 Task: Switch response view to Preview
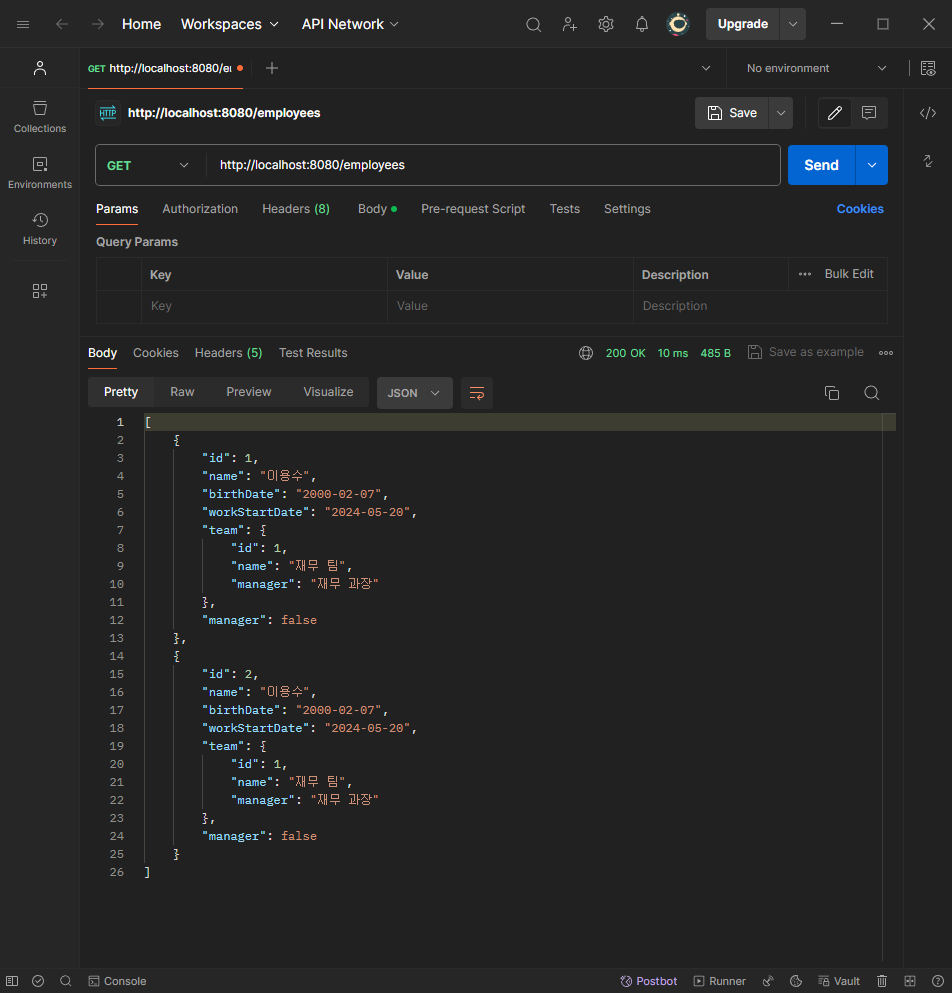point(249,392)
